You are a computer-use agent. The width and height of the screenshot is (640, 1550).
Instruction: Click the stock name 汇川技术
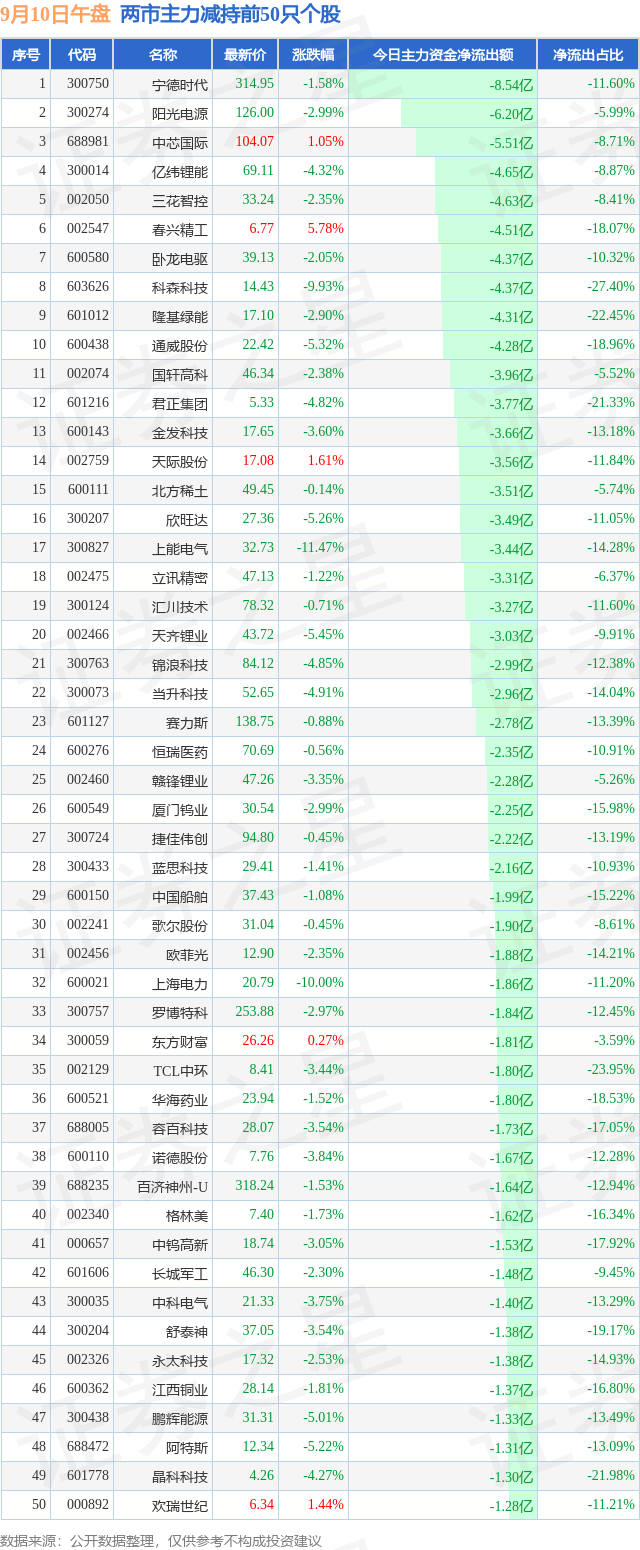180,607
